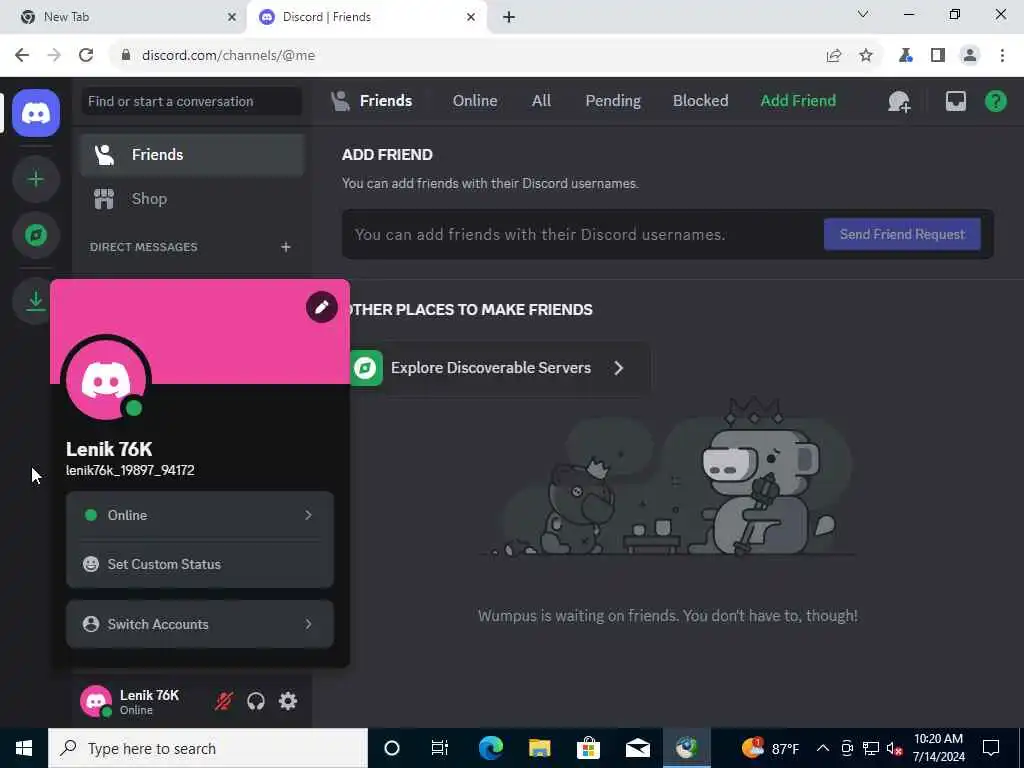Open Microsoft Edge from taskbar

pyautogui.click(x=490, y=748)
